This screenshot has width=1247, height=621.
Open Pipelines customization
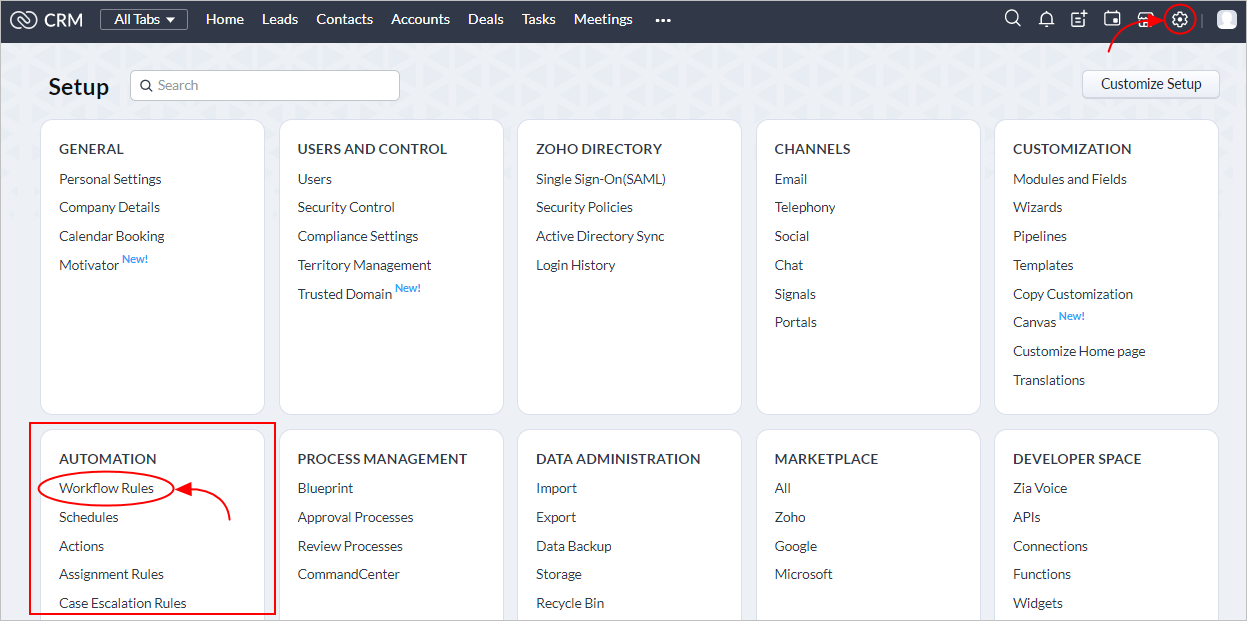click(1040, 236)
